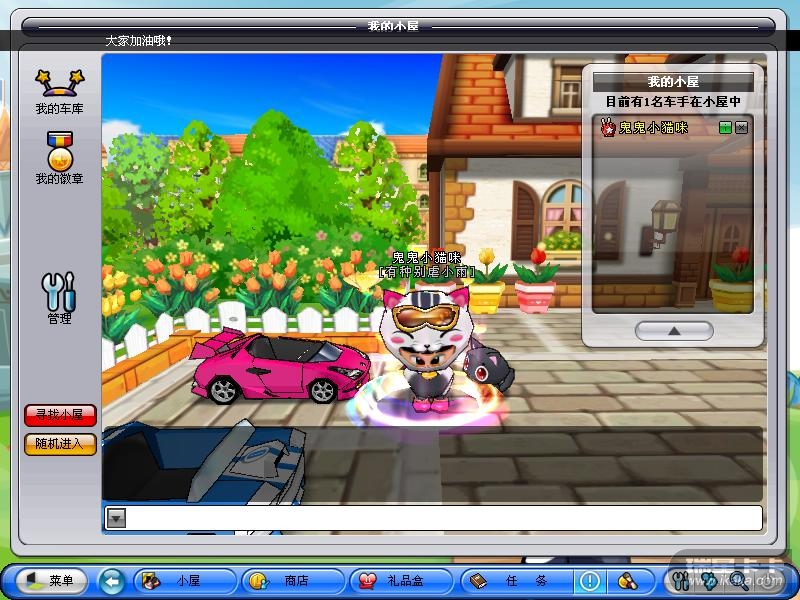Image resolution: width=800 pixels, height=600 pixels.
Task: Click the pink sports car
Action: tap(281, 365)
